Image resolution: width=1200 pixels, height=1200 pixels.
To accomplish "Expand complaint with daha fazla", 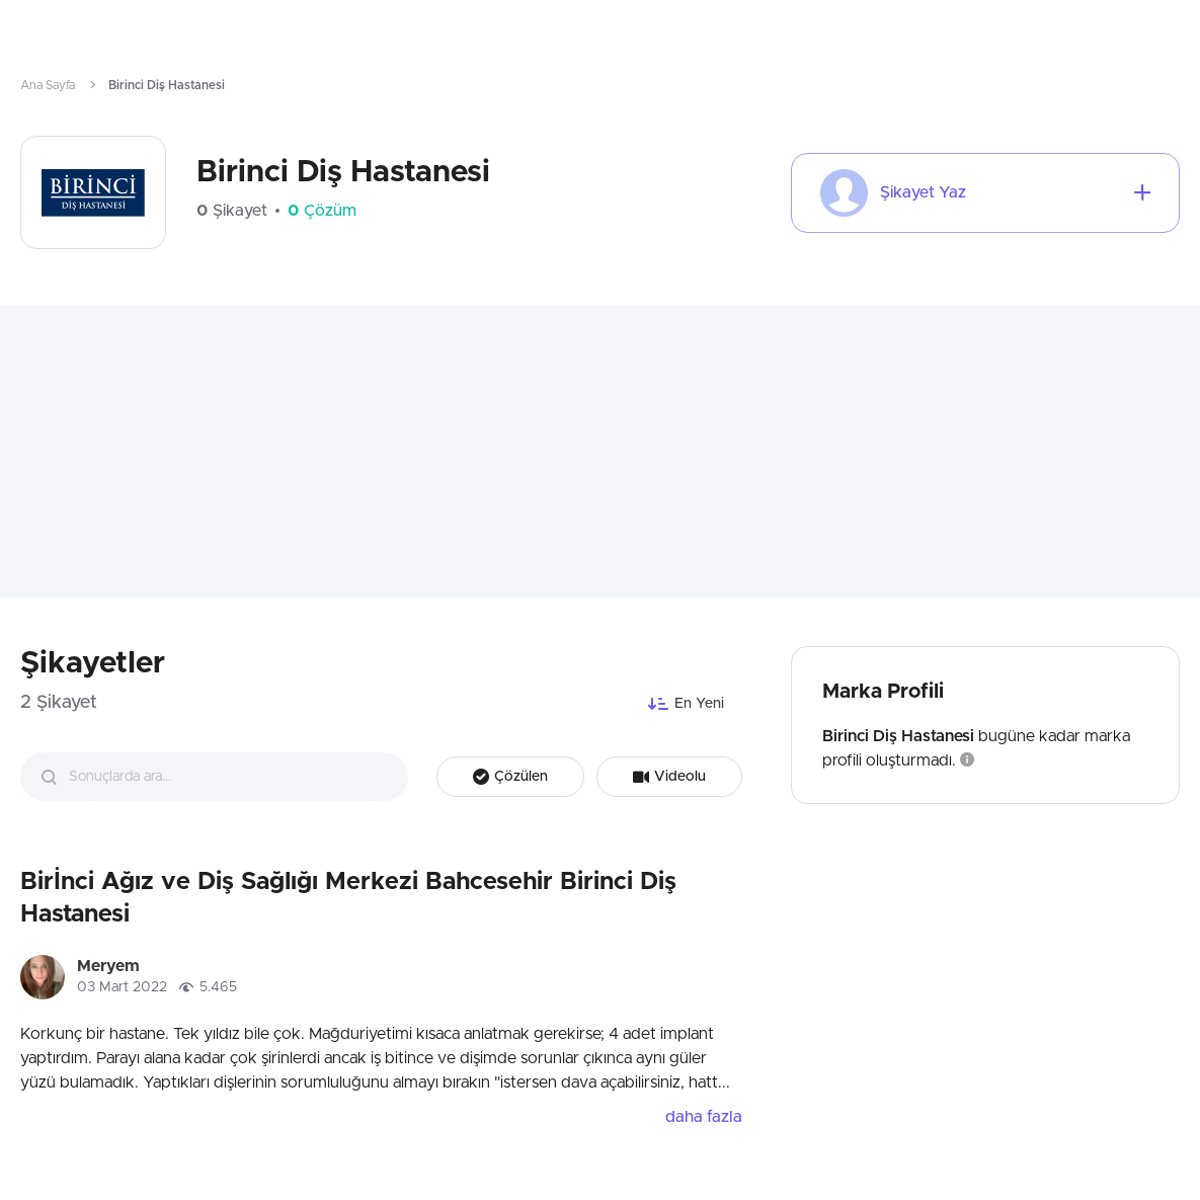I will point(703,1117).
